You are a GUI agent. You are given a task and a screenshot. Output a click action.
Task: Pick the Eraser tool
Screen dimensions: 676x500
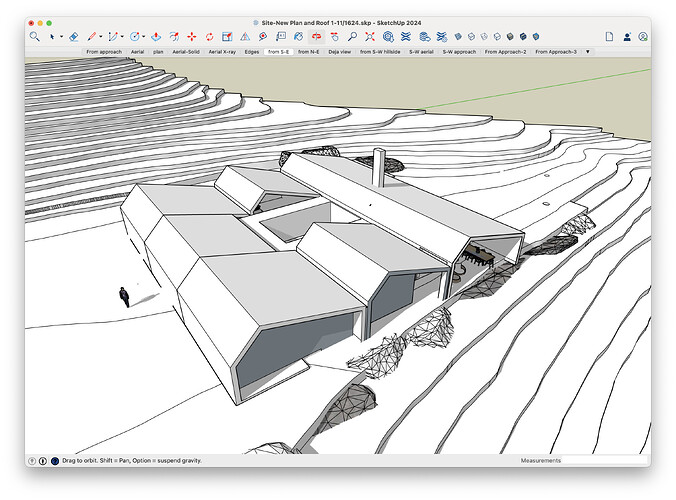tap(74, 37)
